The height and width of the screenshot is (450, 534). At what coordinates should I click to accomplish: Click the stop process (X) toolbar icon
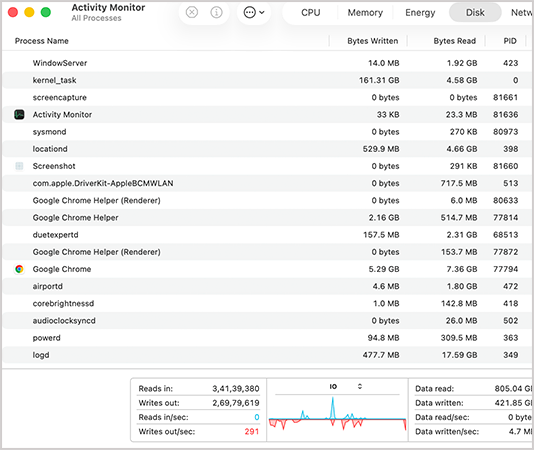pos(192,13)
